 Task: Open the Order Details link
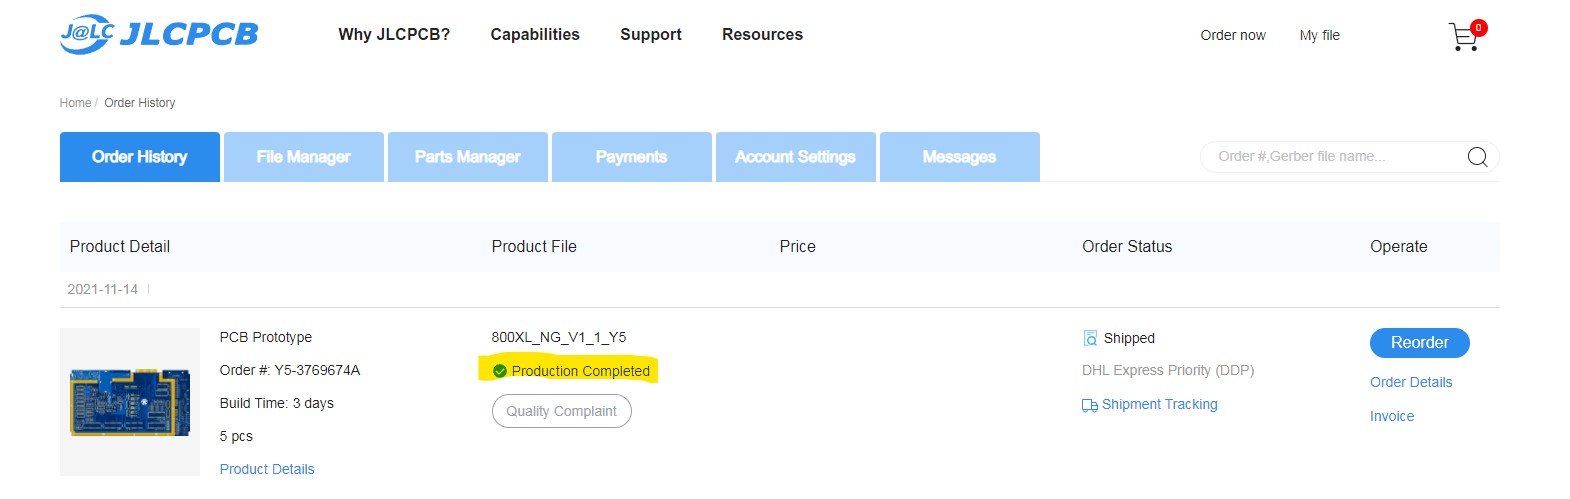tap(1410, 382)
